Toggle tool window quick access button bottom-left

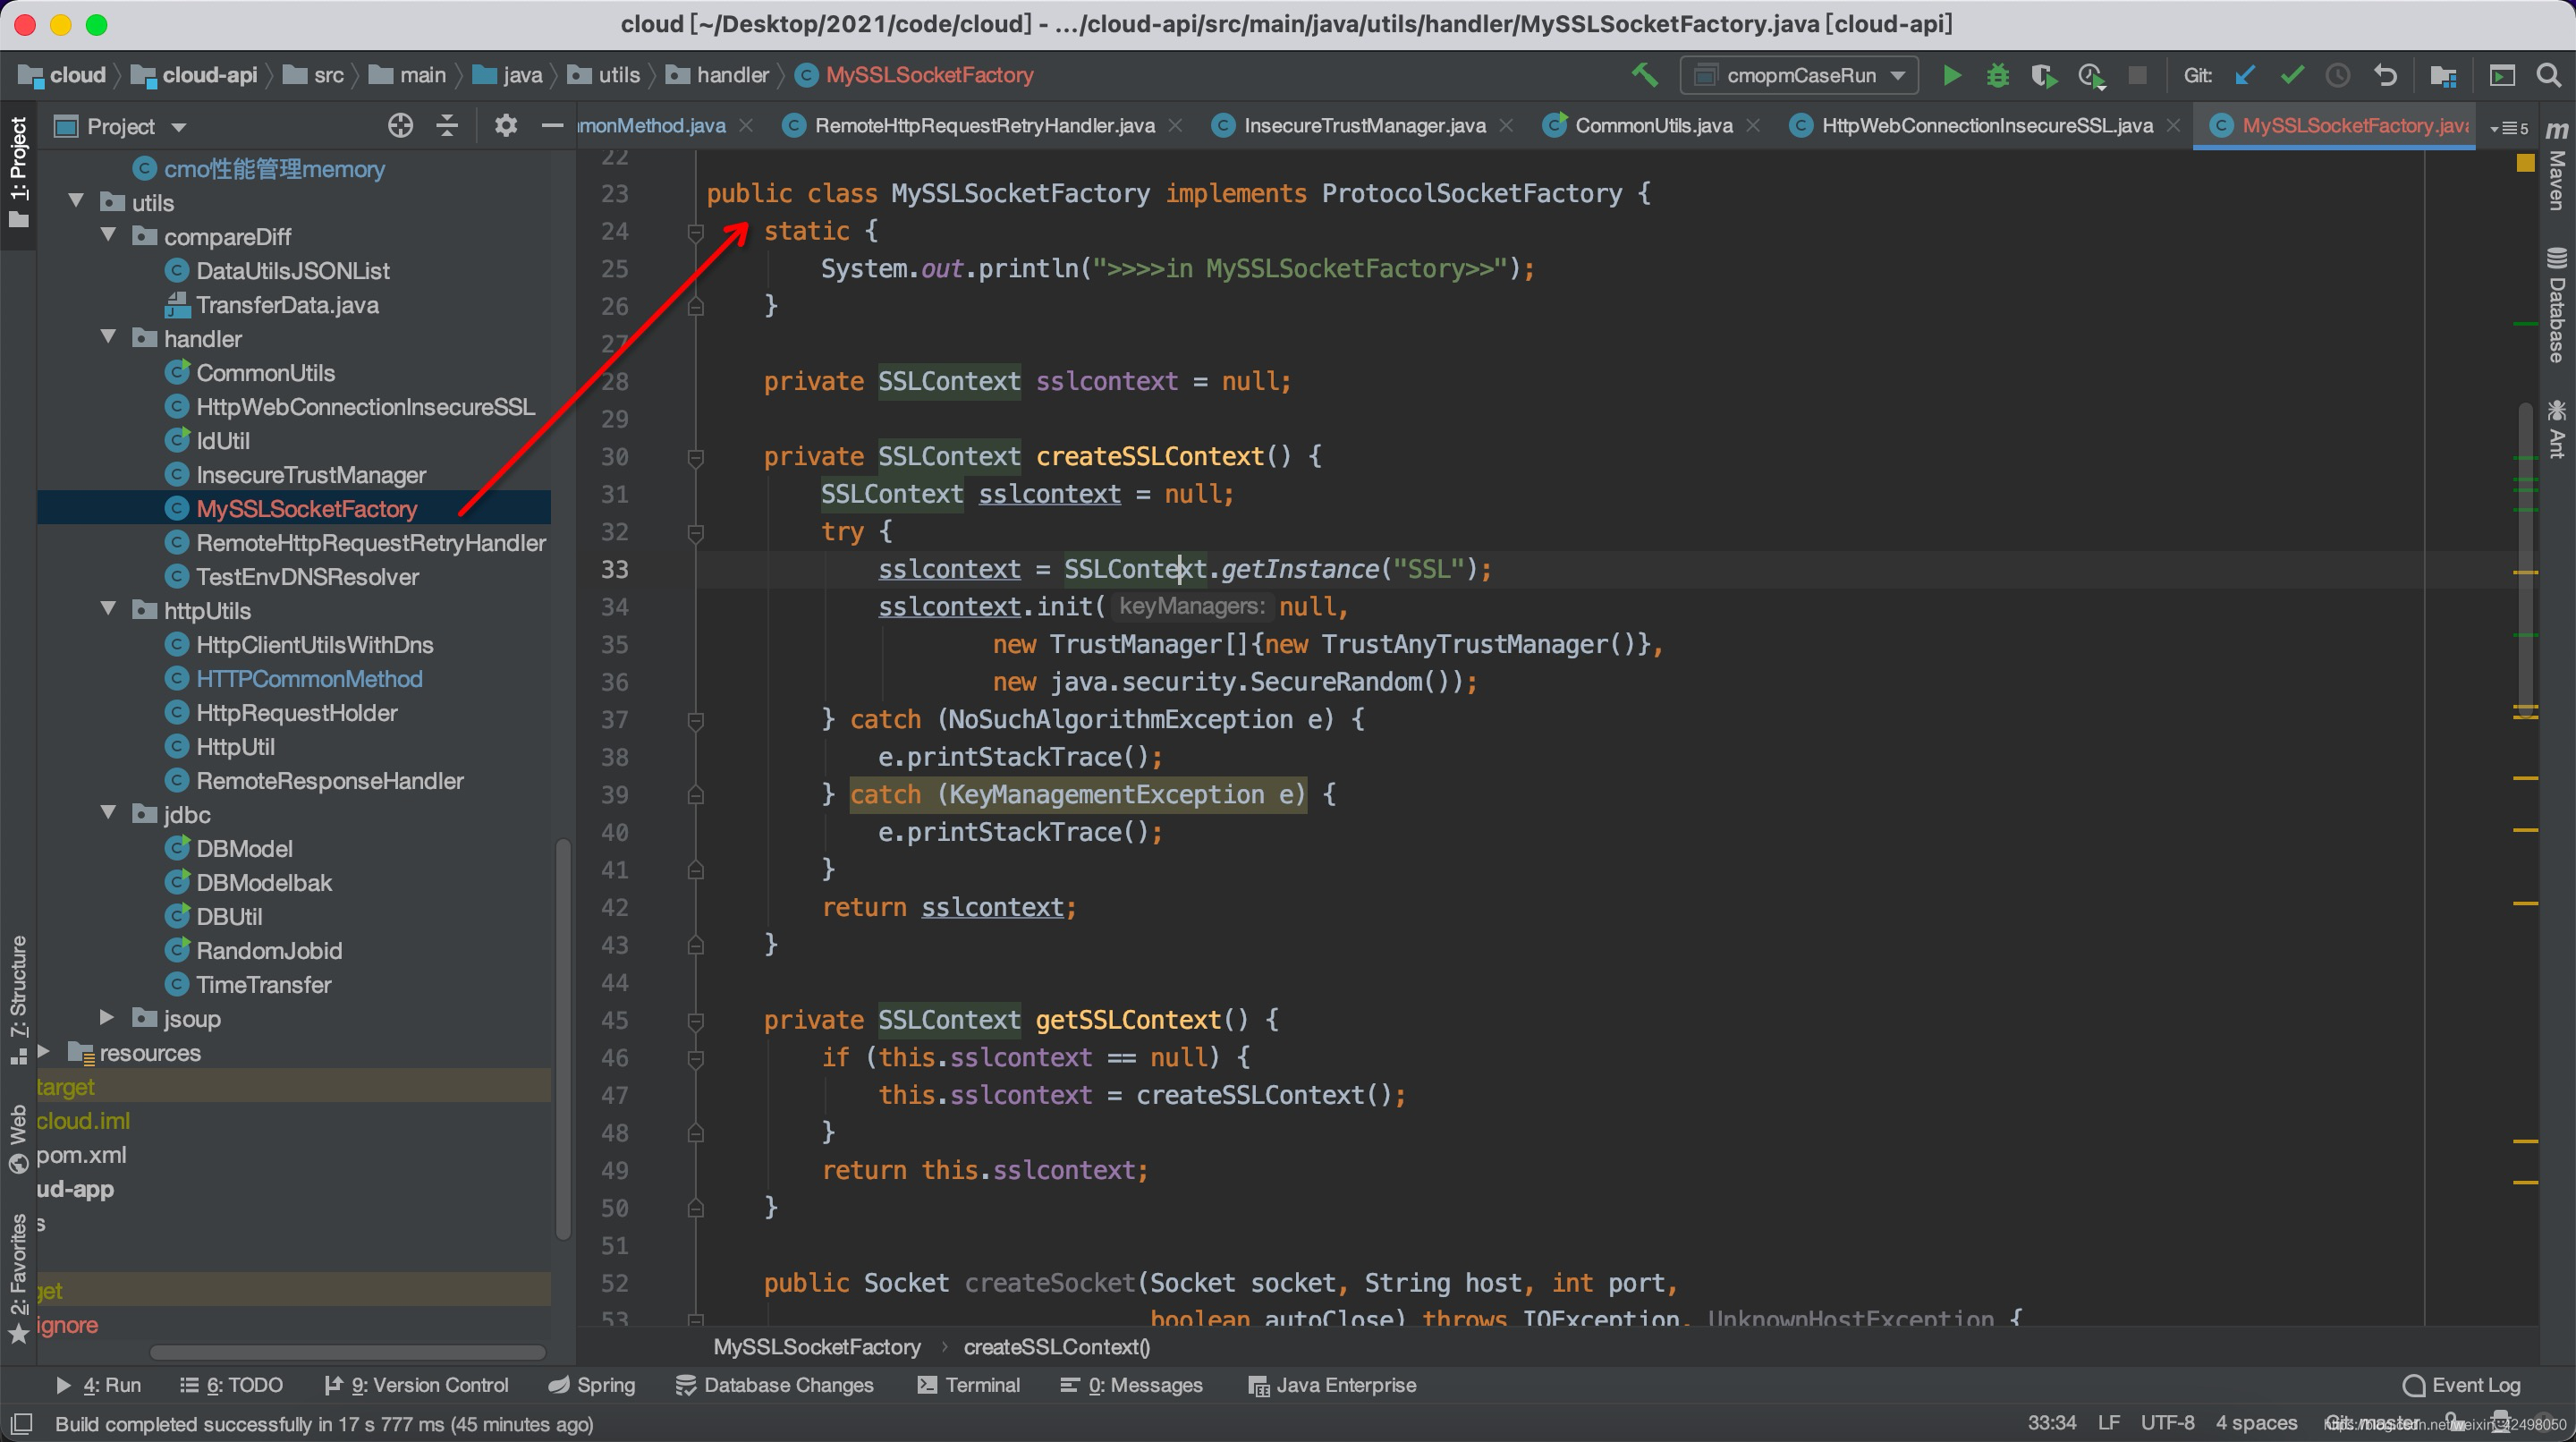click(x=21, y=1423)
